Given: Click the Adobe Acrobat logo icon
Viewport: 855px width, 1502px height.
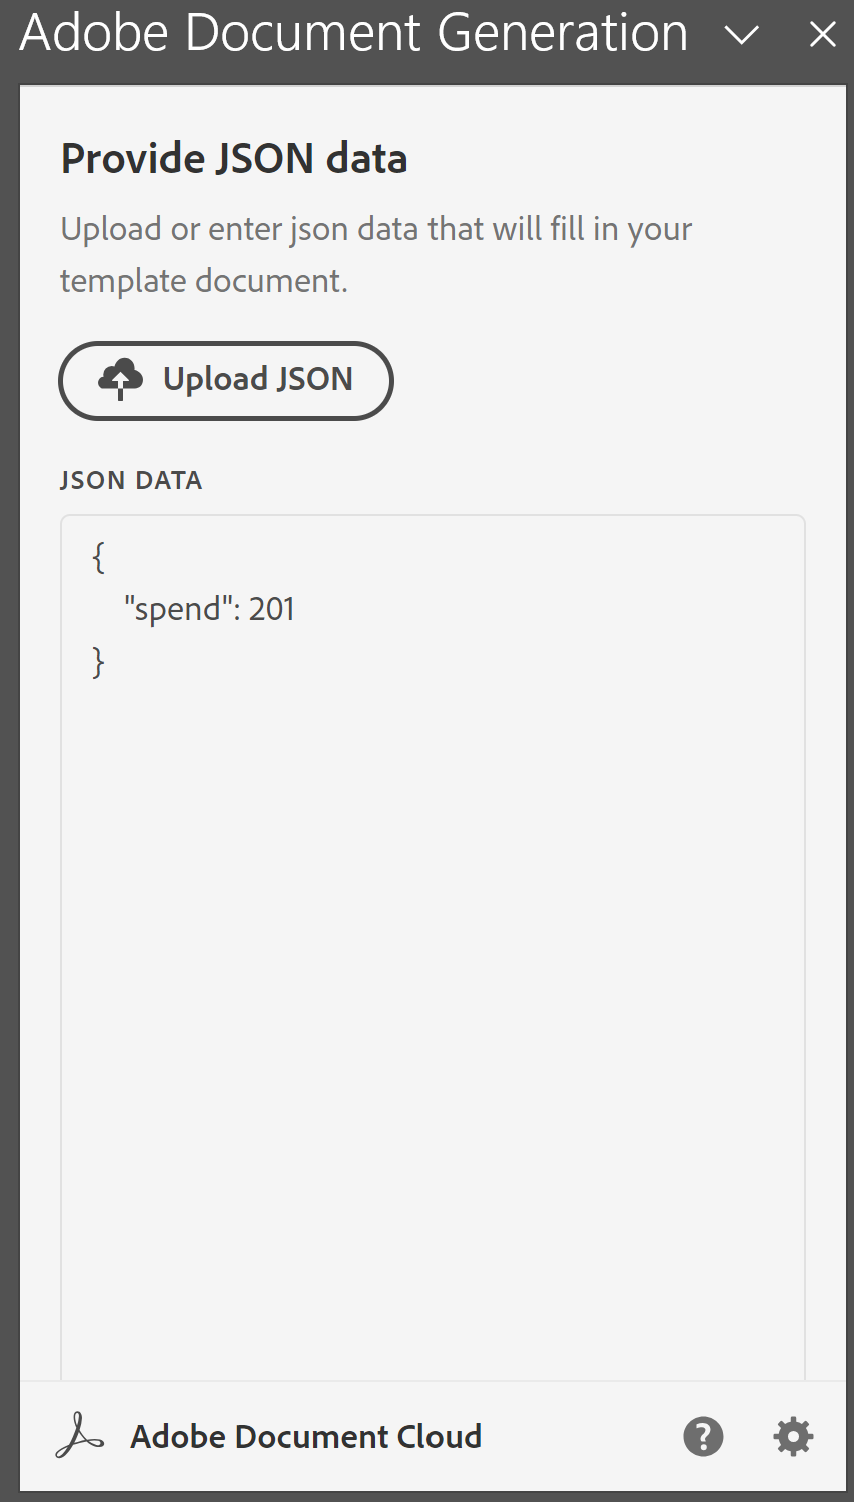Looking at the screenshot, I should pyautogui.click(x=80, y=1437).
